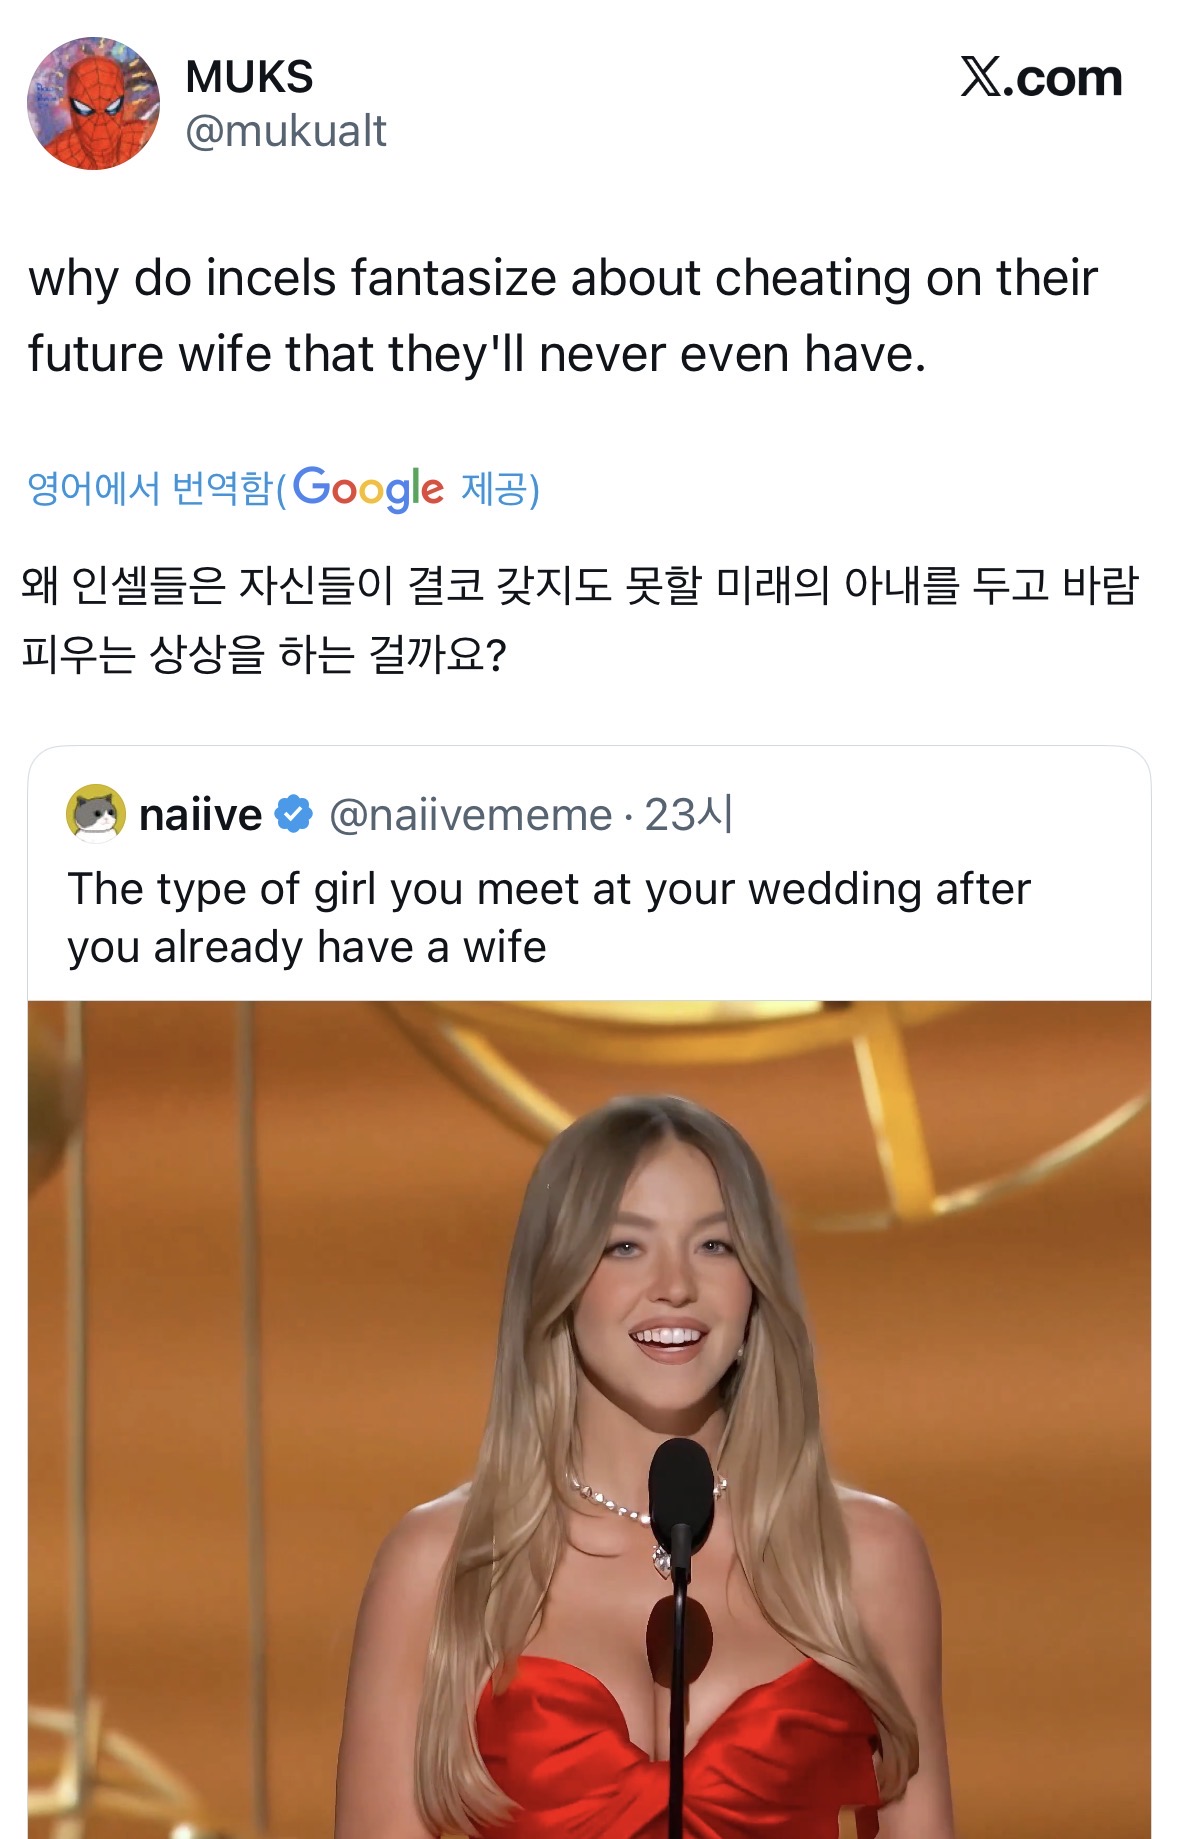Image resolution: width=1179 pixels, height=1839 pixels.
Task: Click the '제공)' text after Google
Action: point(500,488)
